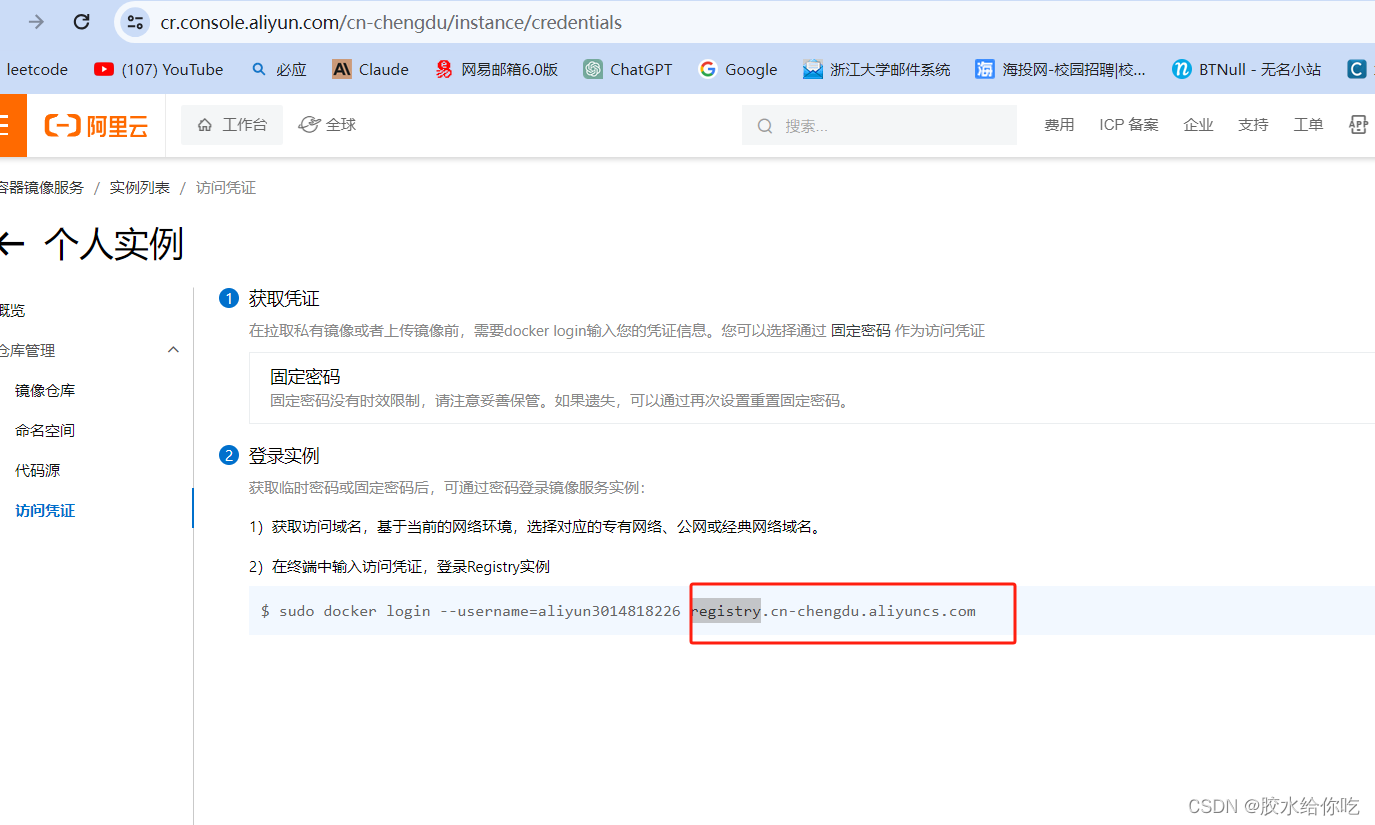This screenshot has height=825, width=1375.
Task: Click the back arrow beside 个人实例
Action: (x=11, y=243)
